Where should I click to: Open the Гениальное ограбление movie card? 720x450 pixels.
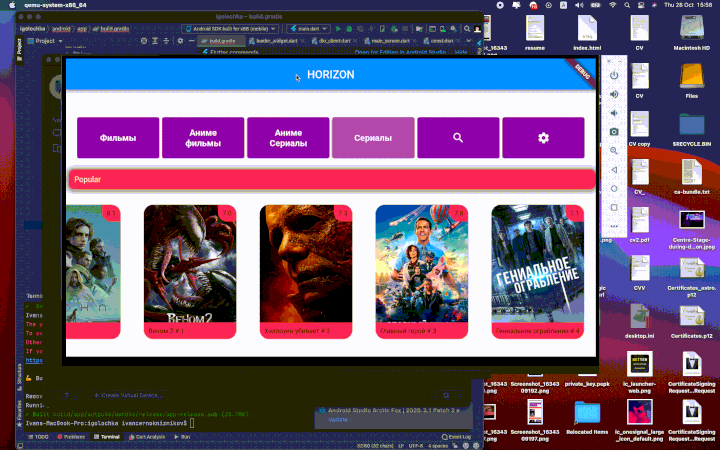[537, 272]
